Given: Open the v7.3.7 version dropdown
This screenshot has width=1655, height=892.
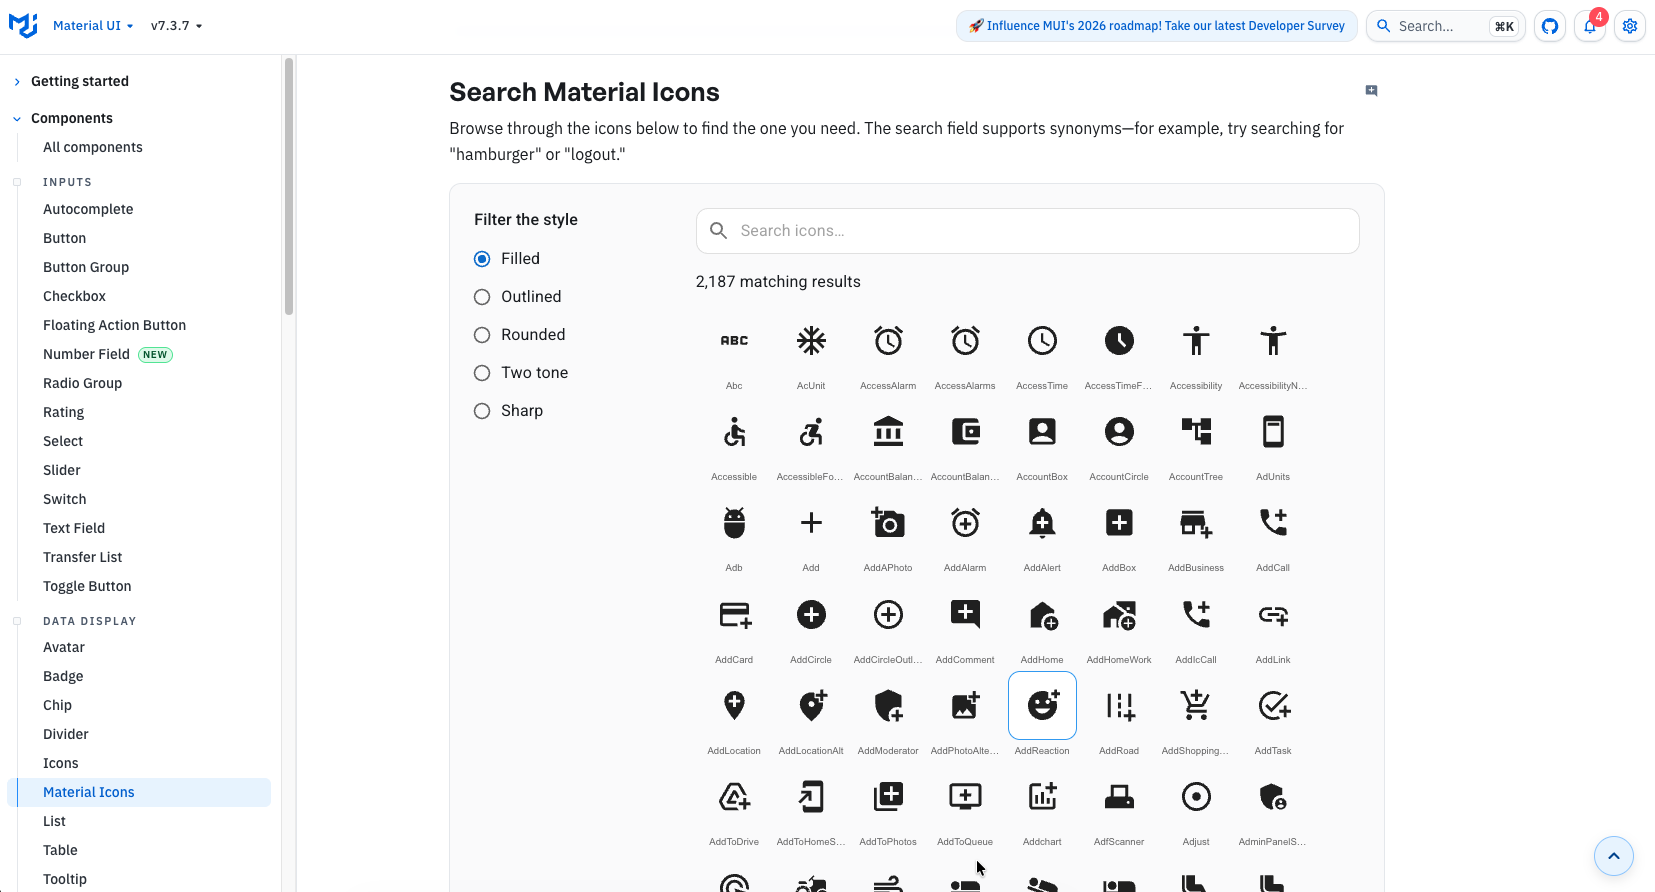Looking at the screenshot, I should point(176,26).
